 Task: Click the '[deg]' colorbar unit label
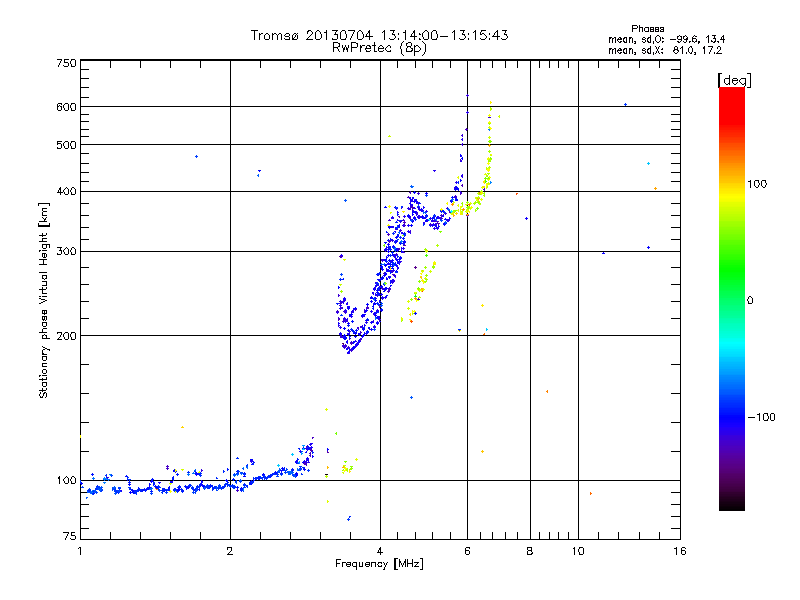click(734, 80)
